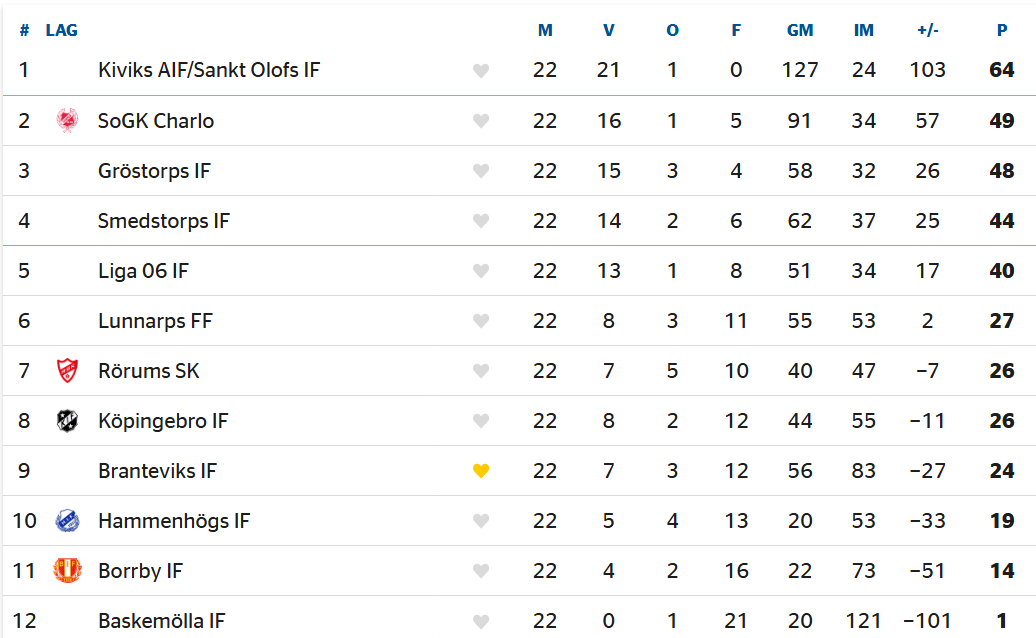Open Branteviks IF team name link

tap(157, 471)
